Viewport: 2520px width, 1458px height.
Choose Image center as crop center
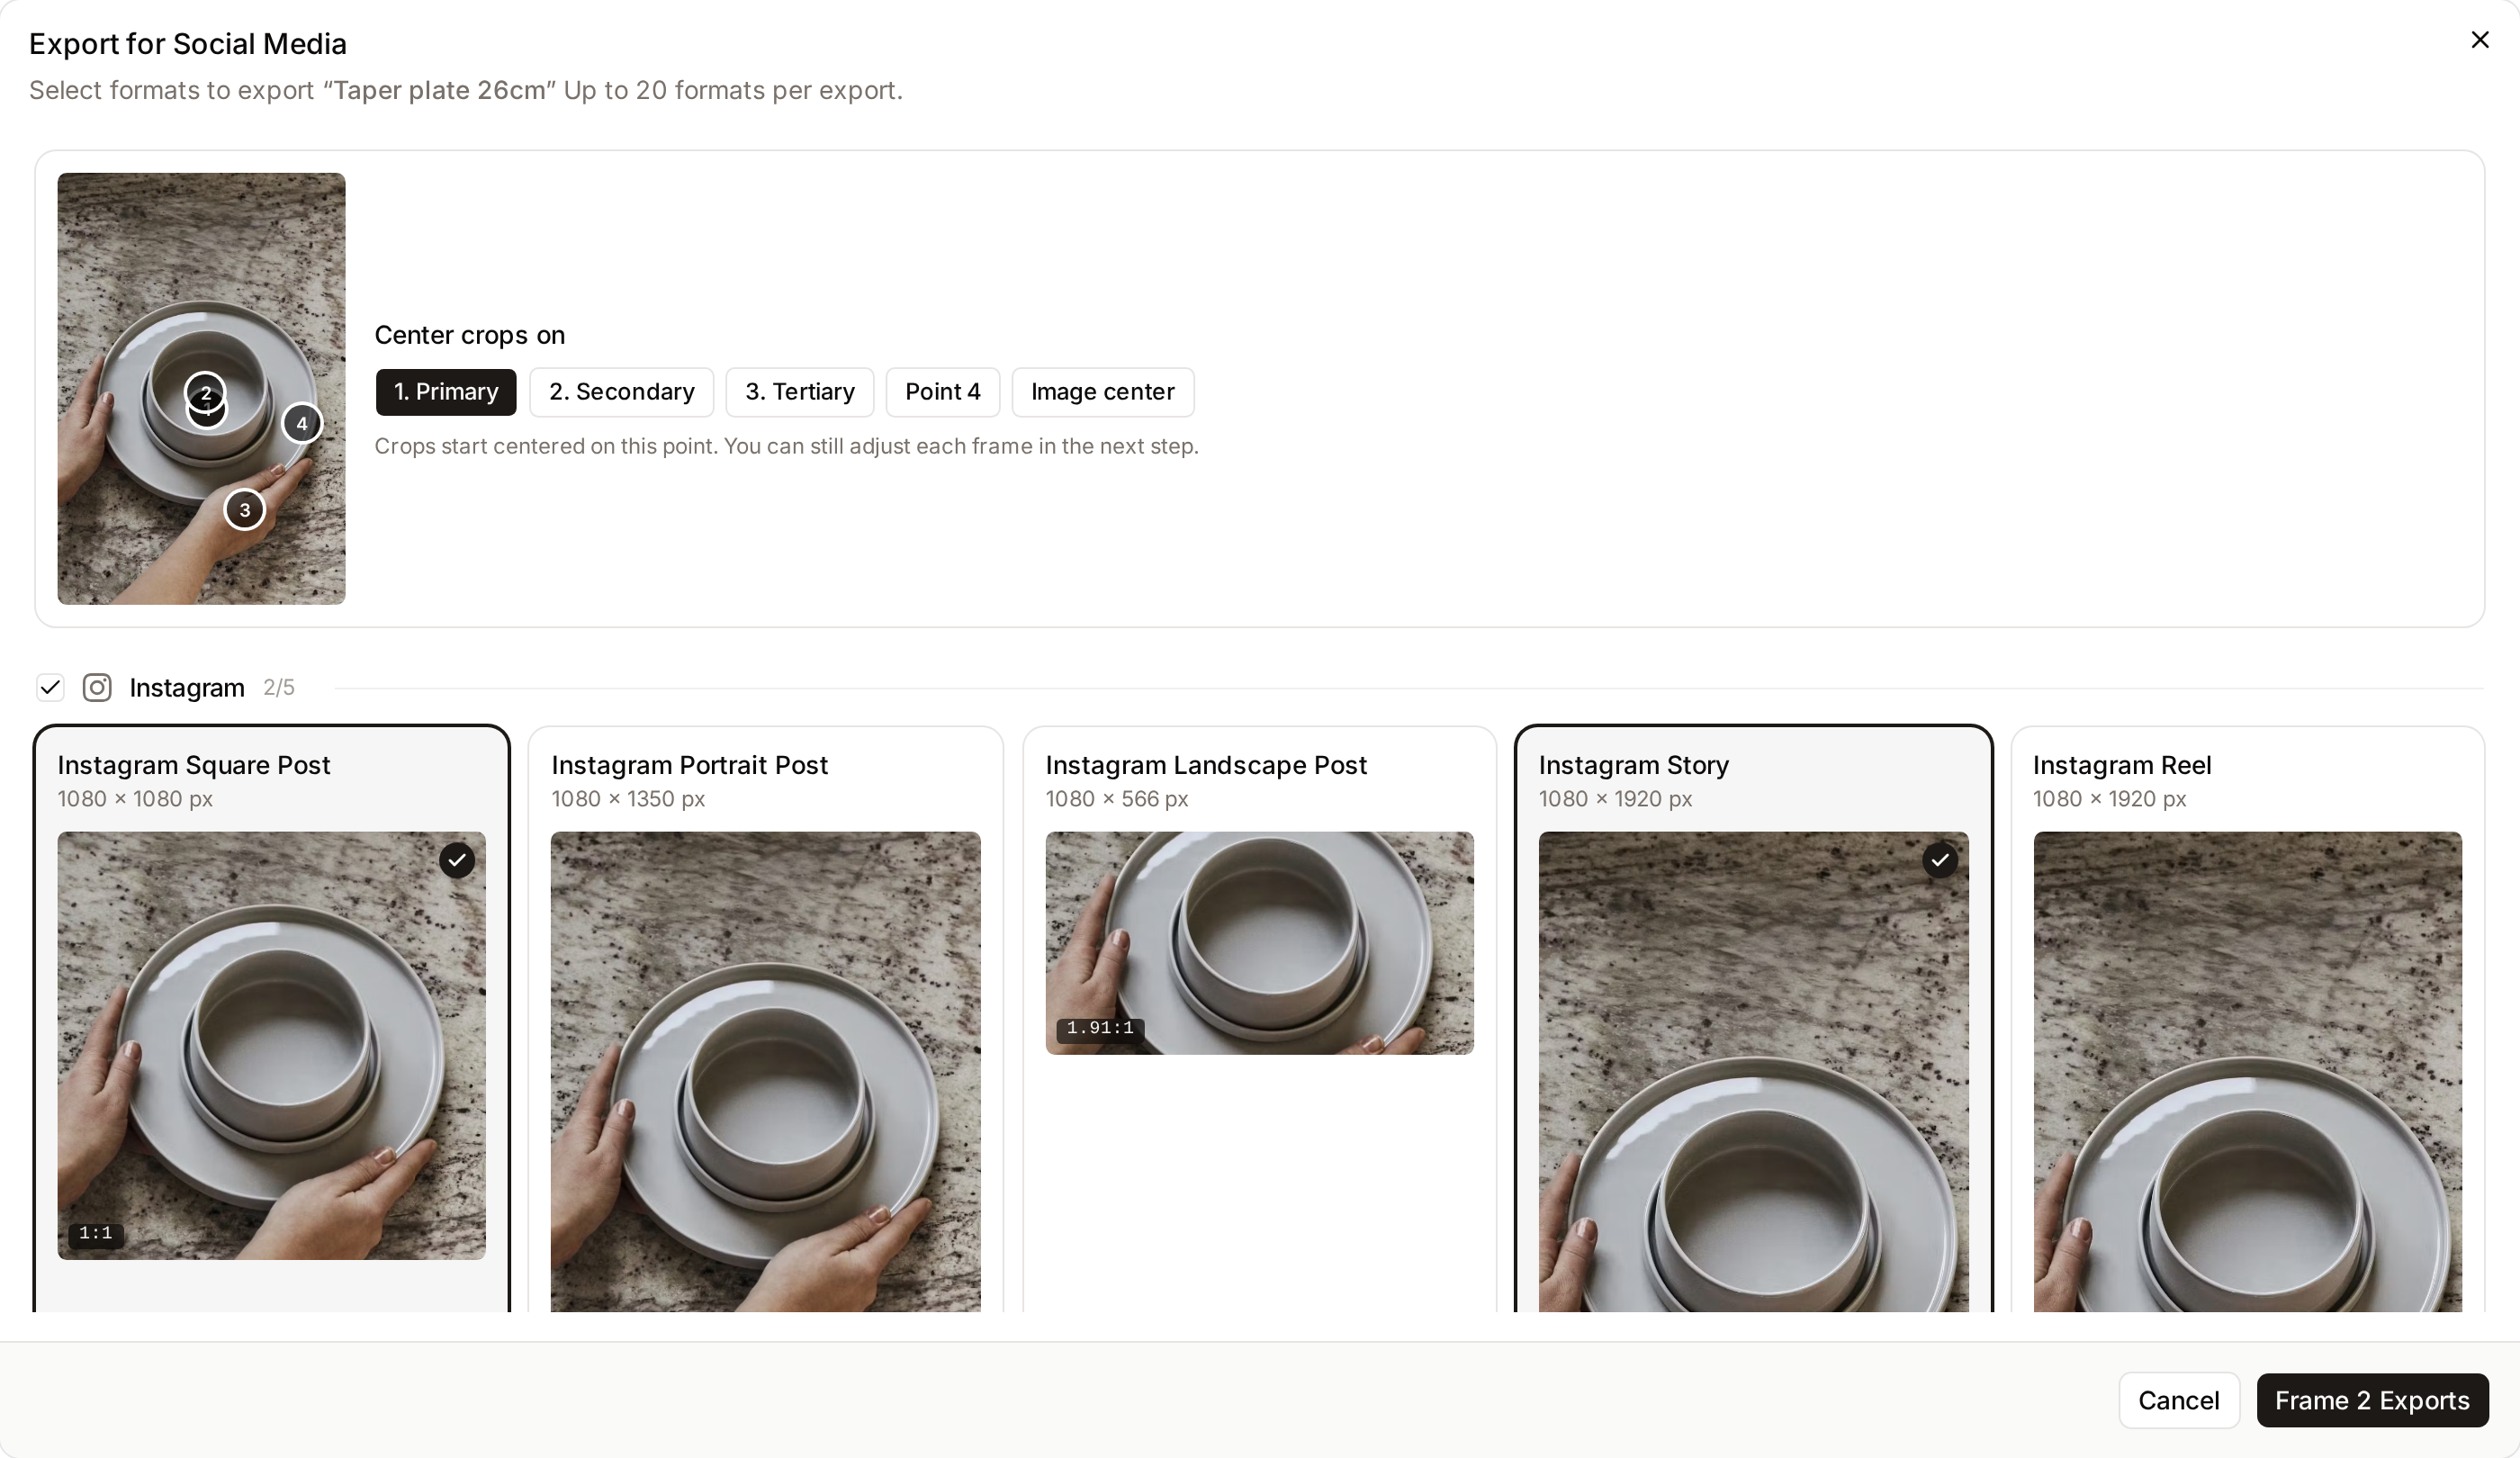coord(1103,392)
